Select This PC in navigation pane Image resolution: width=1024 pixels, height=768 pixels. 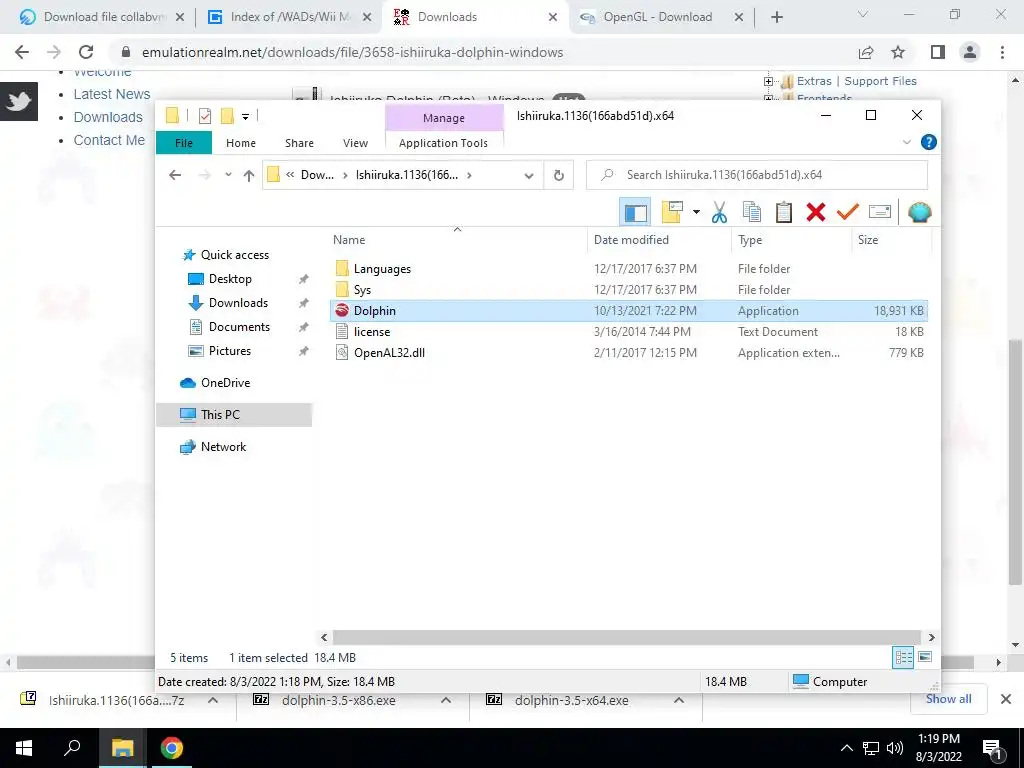click(x=234, y=415)
